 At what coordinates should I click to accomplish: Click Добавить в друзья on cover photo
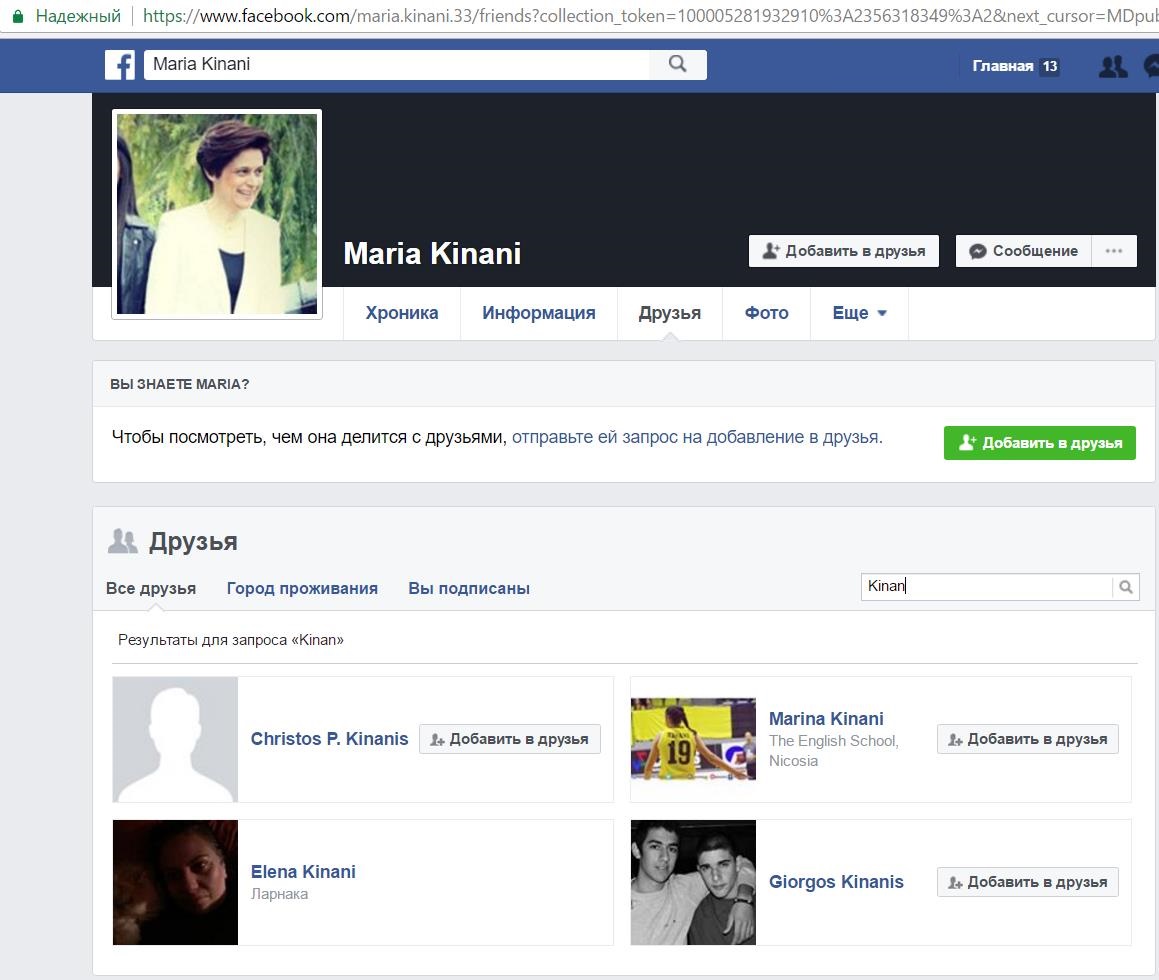pos(843,251)
